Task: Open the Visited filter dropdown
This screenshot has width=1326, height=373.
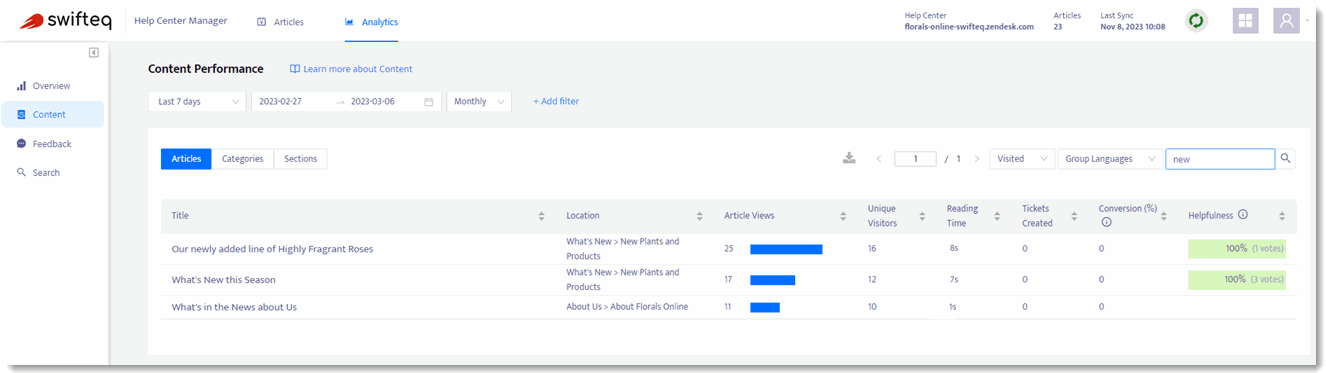Action: 1022,158
